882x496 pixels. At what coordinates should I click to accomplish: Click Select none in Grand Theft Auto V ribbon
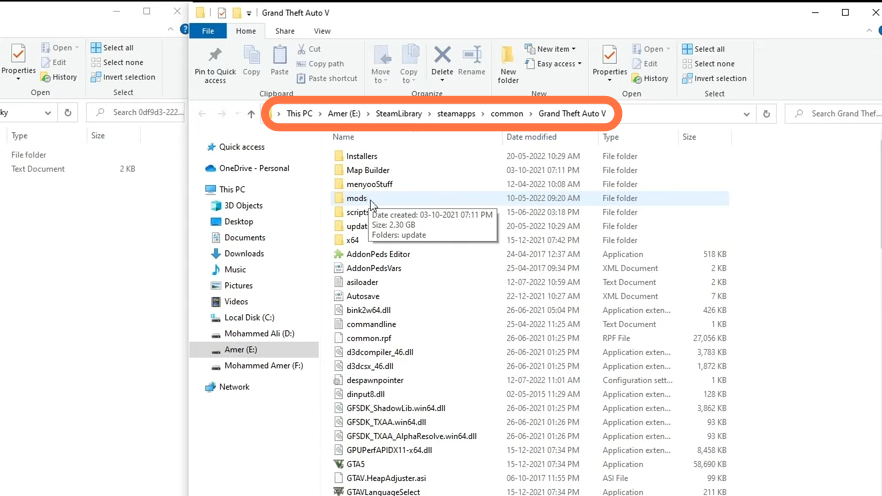(x=708, y=64)
